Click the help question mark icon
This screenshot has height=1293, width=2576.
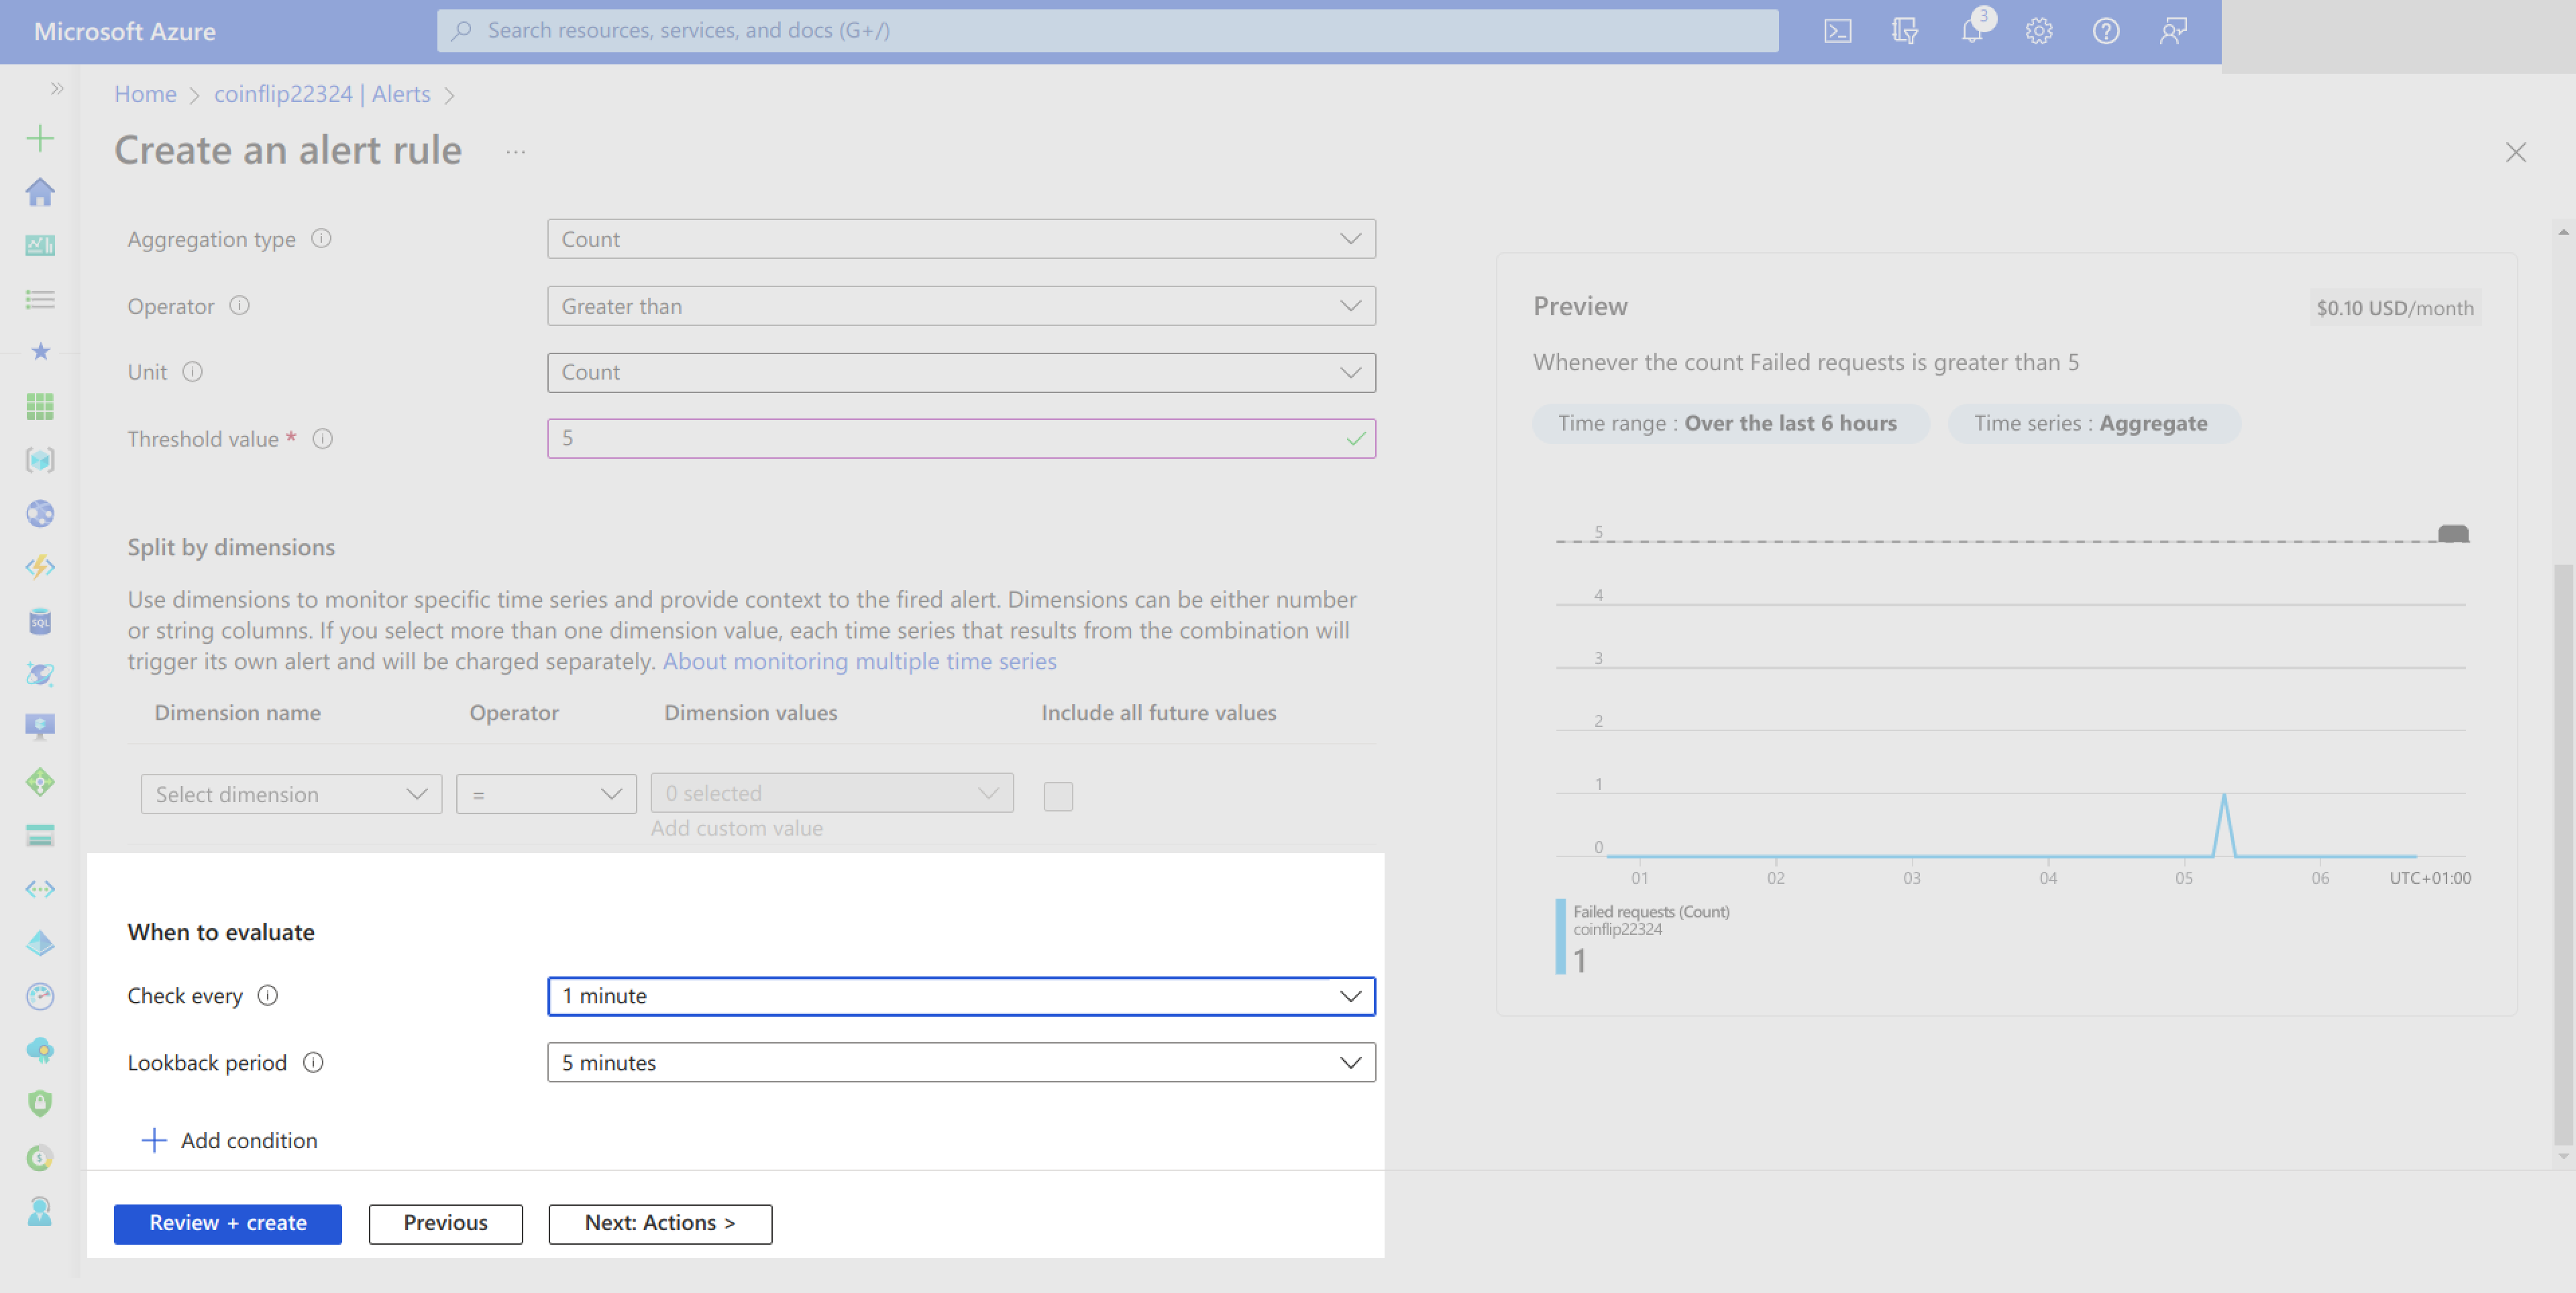(x=2106, y=31)
